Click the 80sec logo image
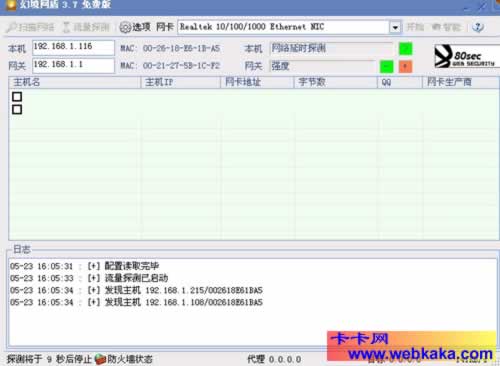This screenshot has width=500, height=366. (x=467, y=56)
